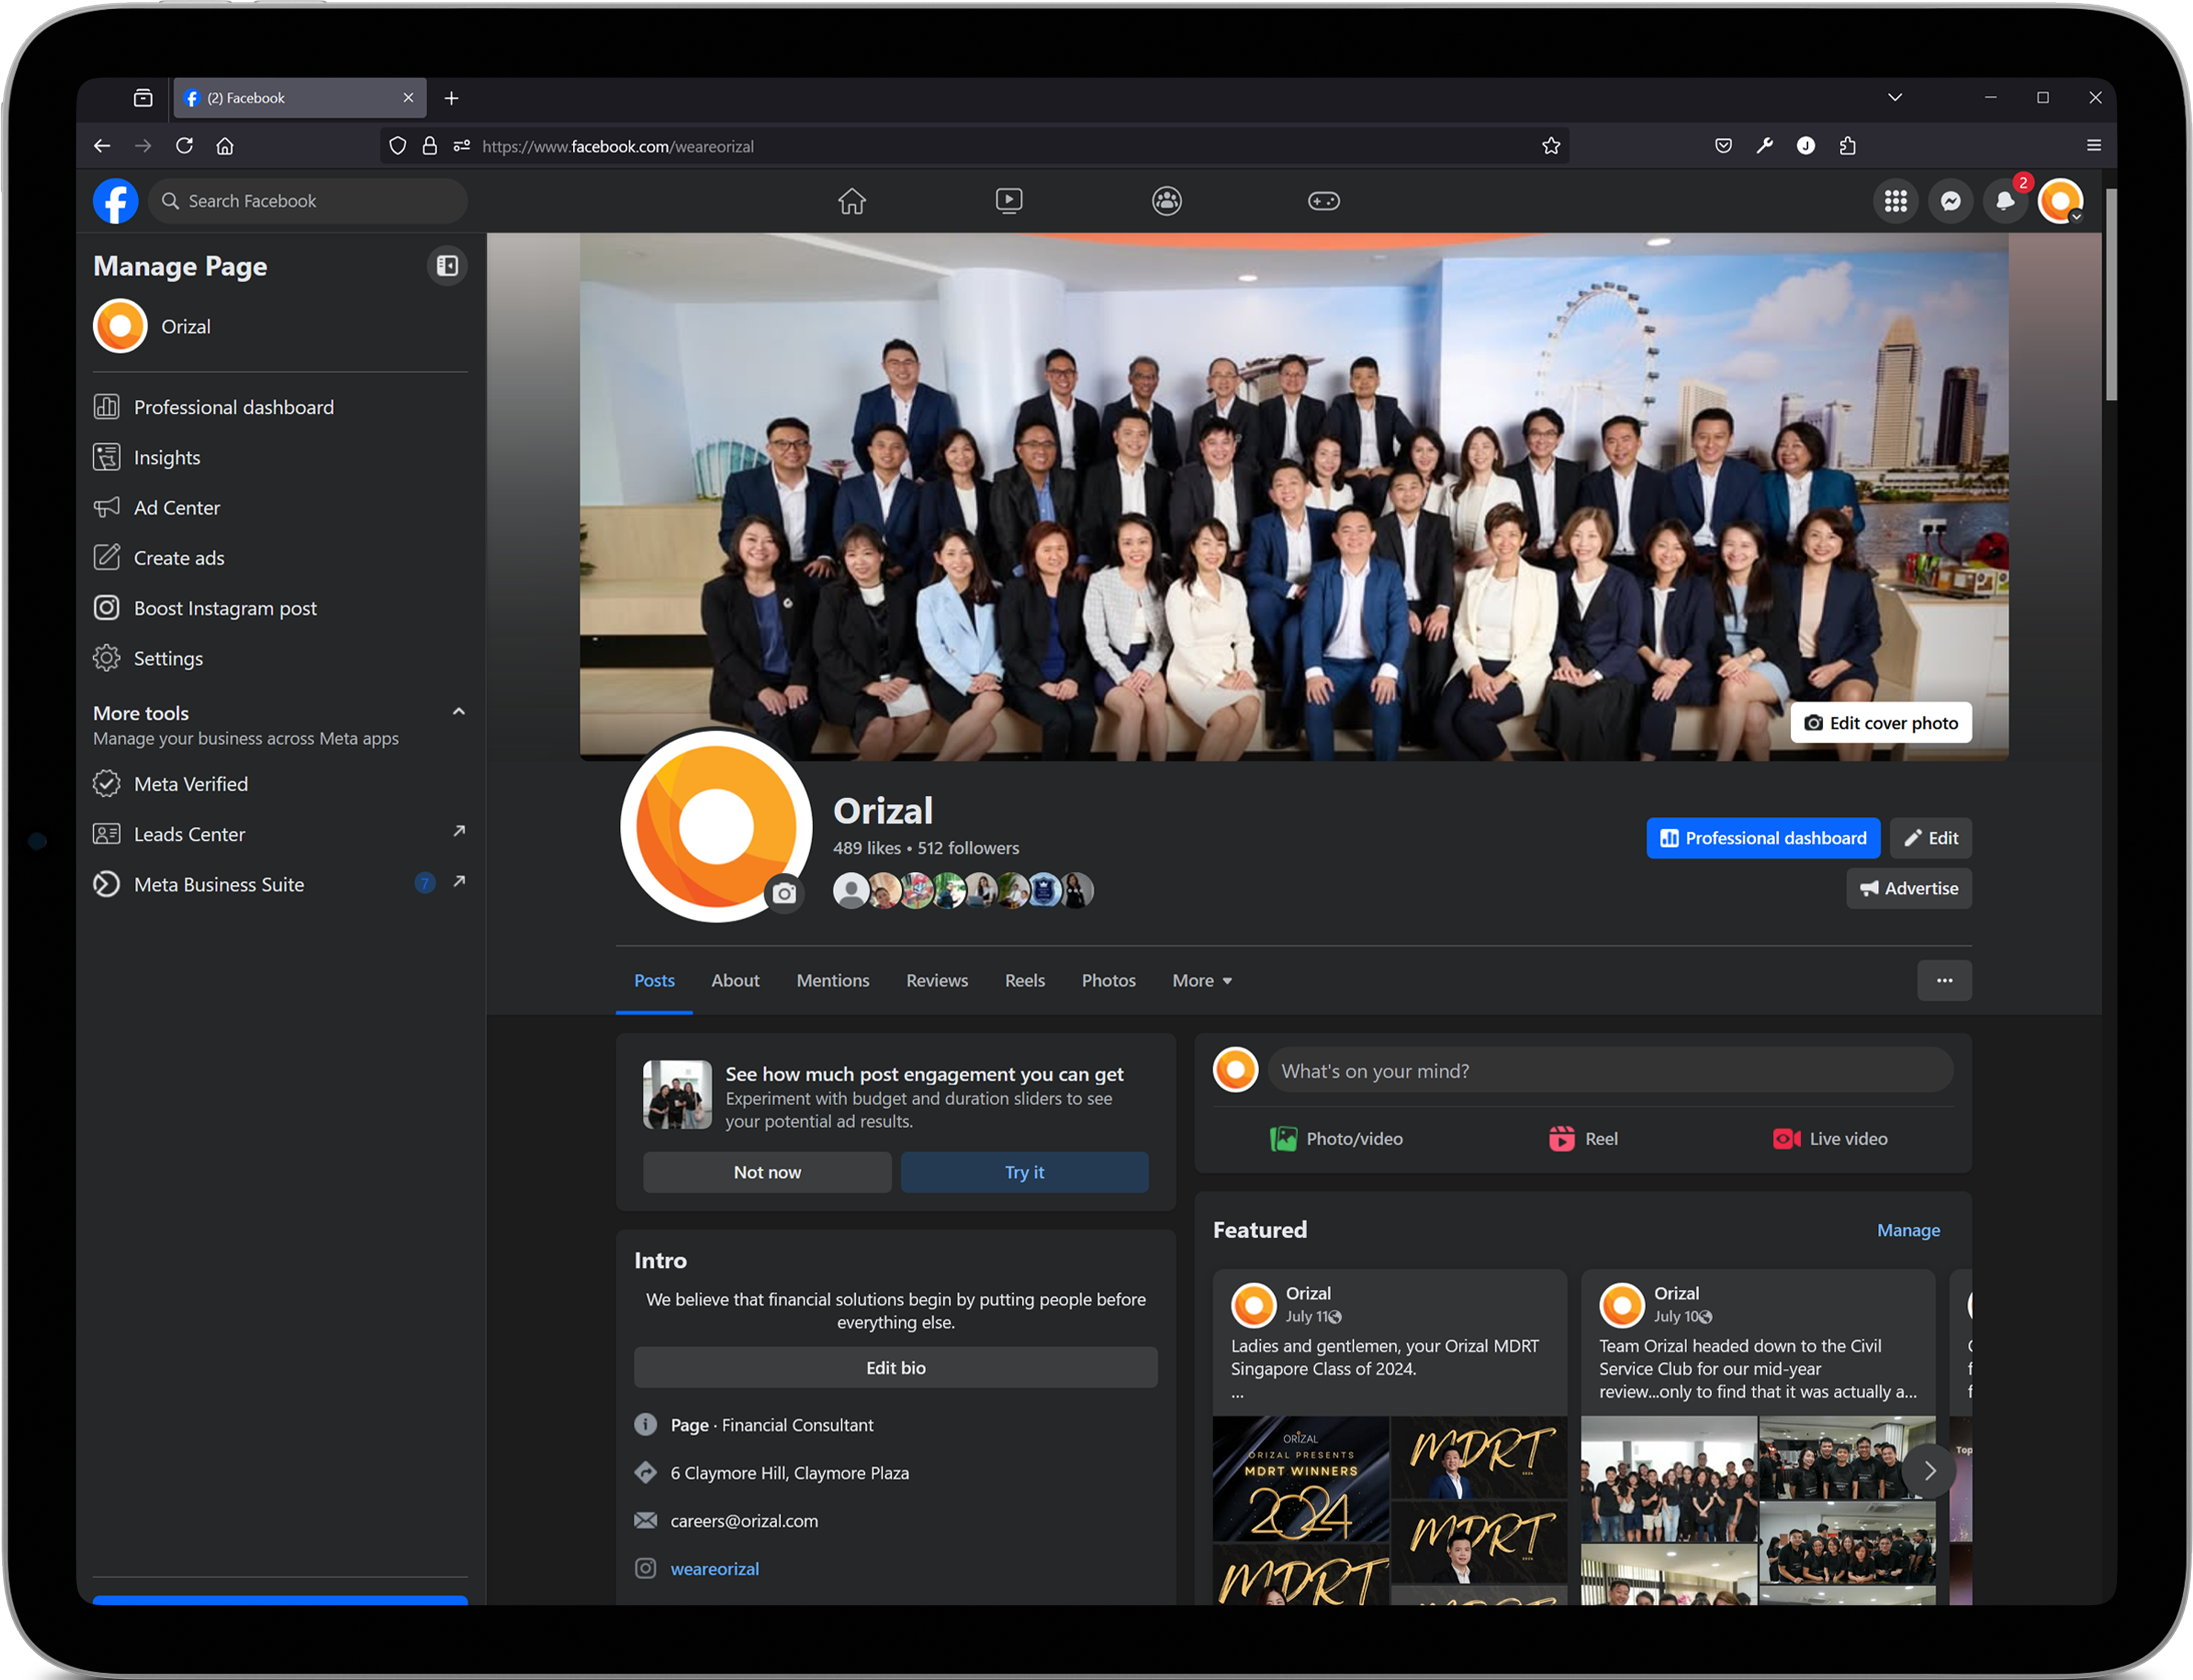Click the Advertise button
The width and height of the screenshot is (2193, 1680).
1908,888
